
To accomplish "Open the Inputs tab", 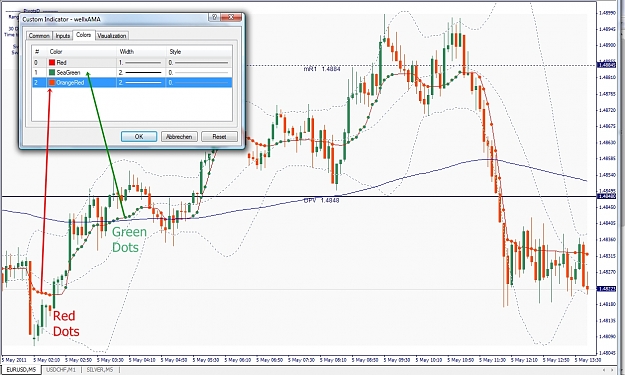I will pos(63,36).
